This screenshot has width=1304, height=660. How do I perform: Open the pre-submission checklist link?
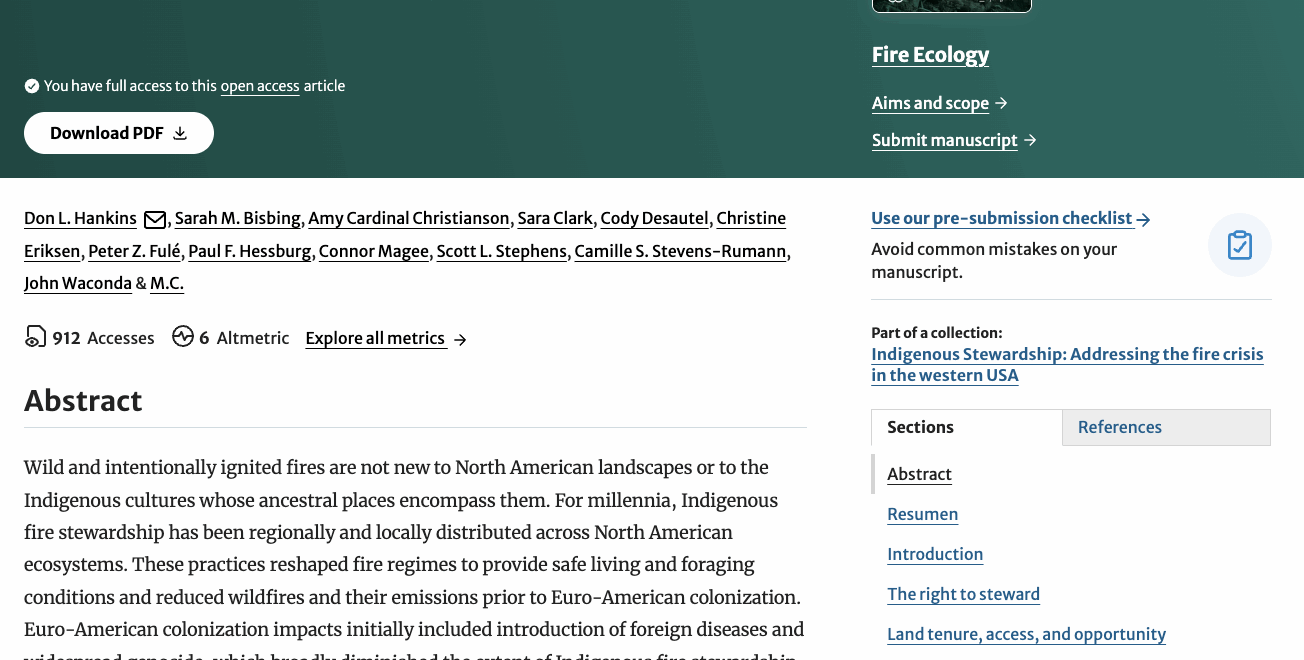tap(1002, 218)
